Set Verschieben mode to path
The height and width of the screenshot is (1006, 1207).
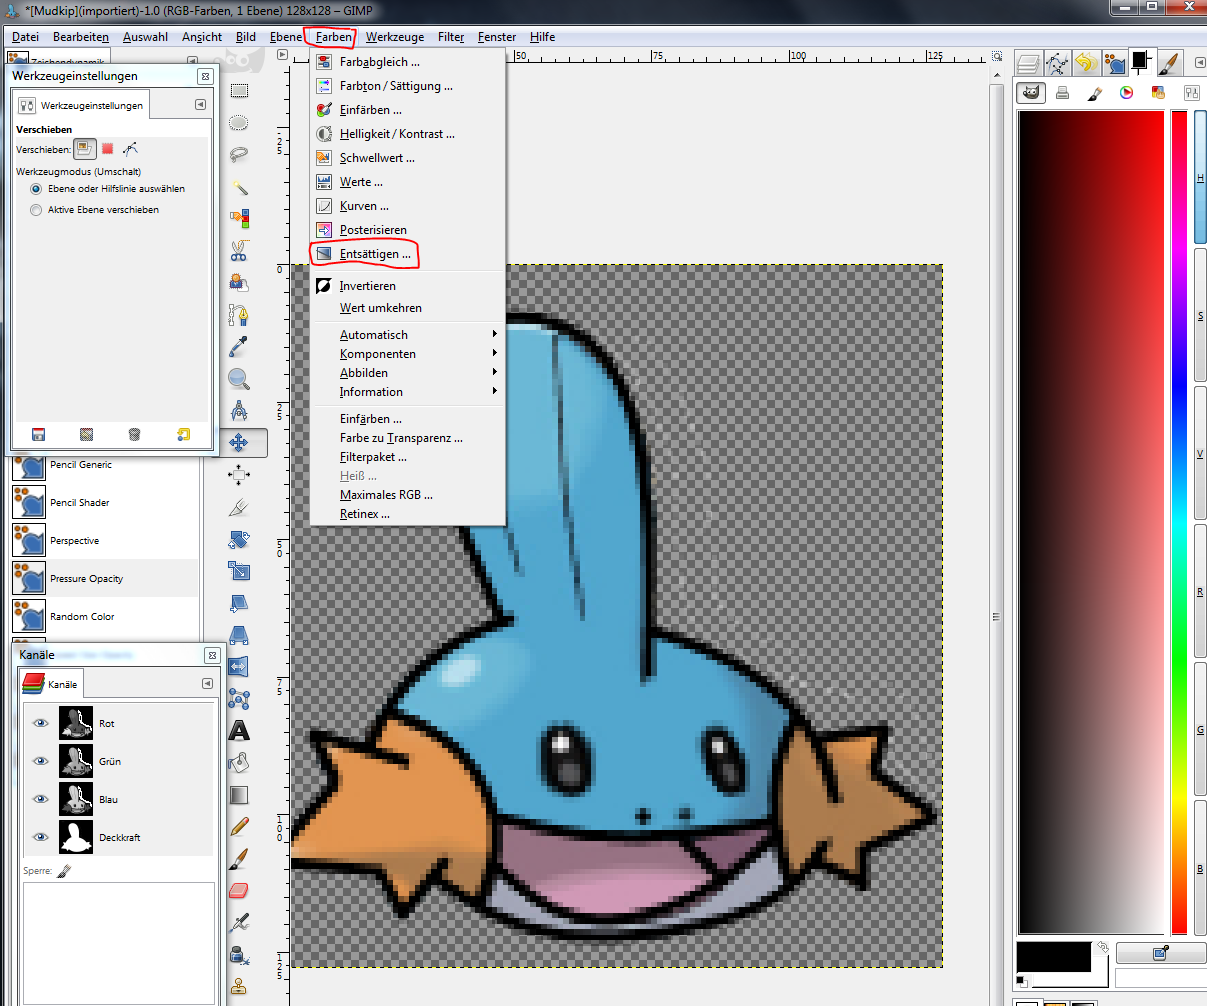[131, 149]
